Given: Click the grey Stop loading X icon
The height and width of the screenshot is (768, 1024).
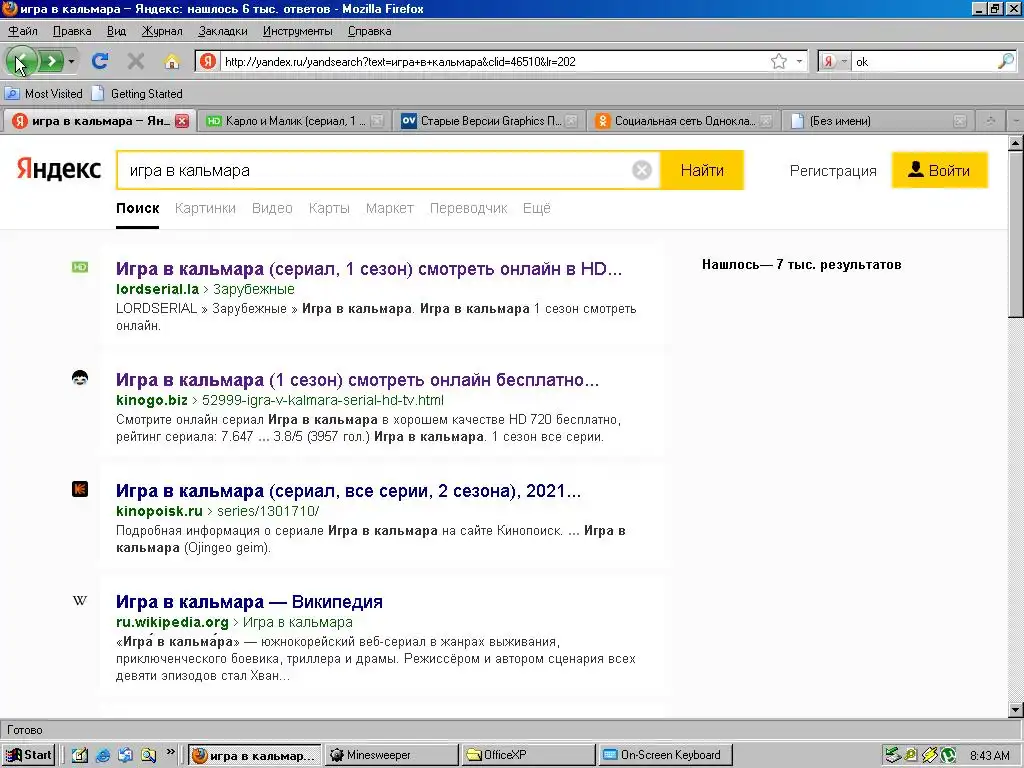Looking at the screenshot, I should pyautogui.click(x=136, y=61).
